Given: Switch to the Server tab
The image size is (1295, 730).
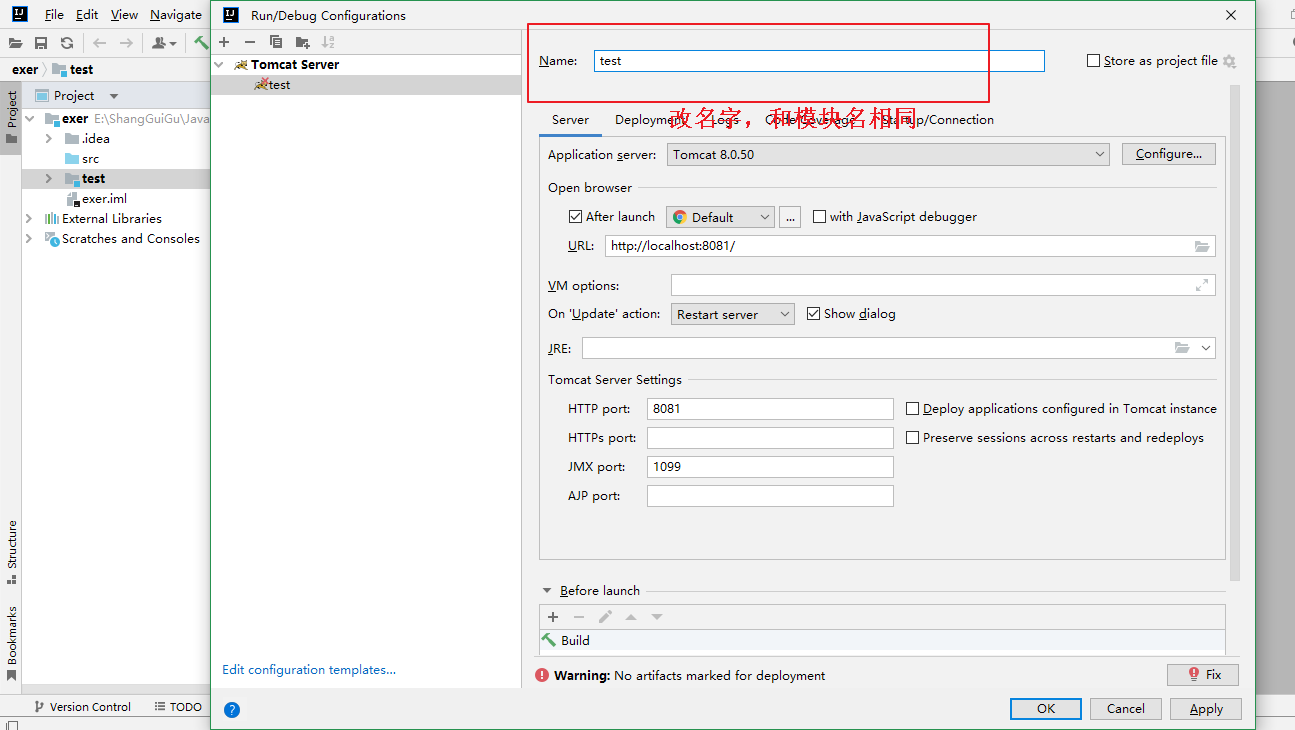Looking at the screenshot, I should (570, 119).
